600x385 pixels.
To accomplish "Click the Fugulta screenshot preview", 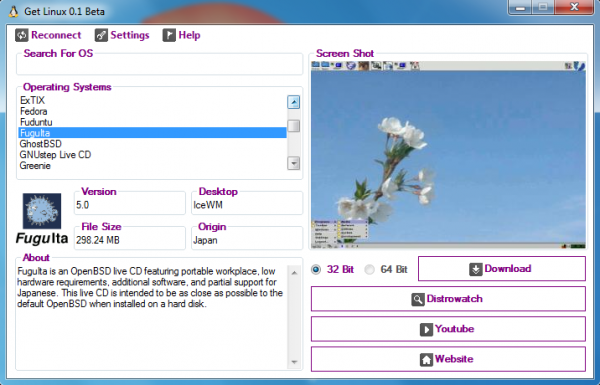I will 448,155.
